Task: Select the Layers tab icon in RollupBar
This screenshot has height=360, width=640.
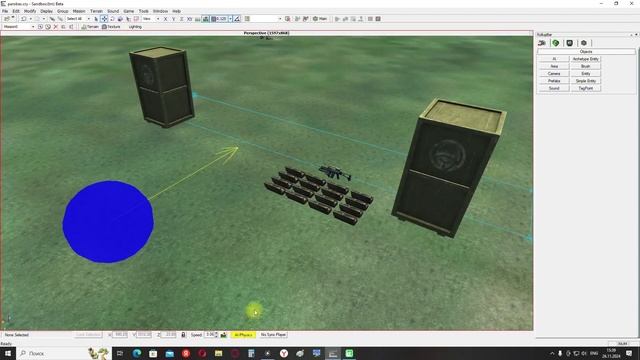Action: [x=584, y=43]
